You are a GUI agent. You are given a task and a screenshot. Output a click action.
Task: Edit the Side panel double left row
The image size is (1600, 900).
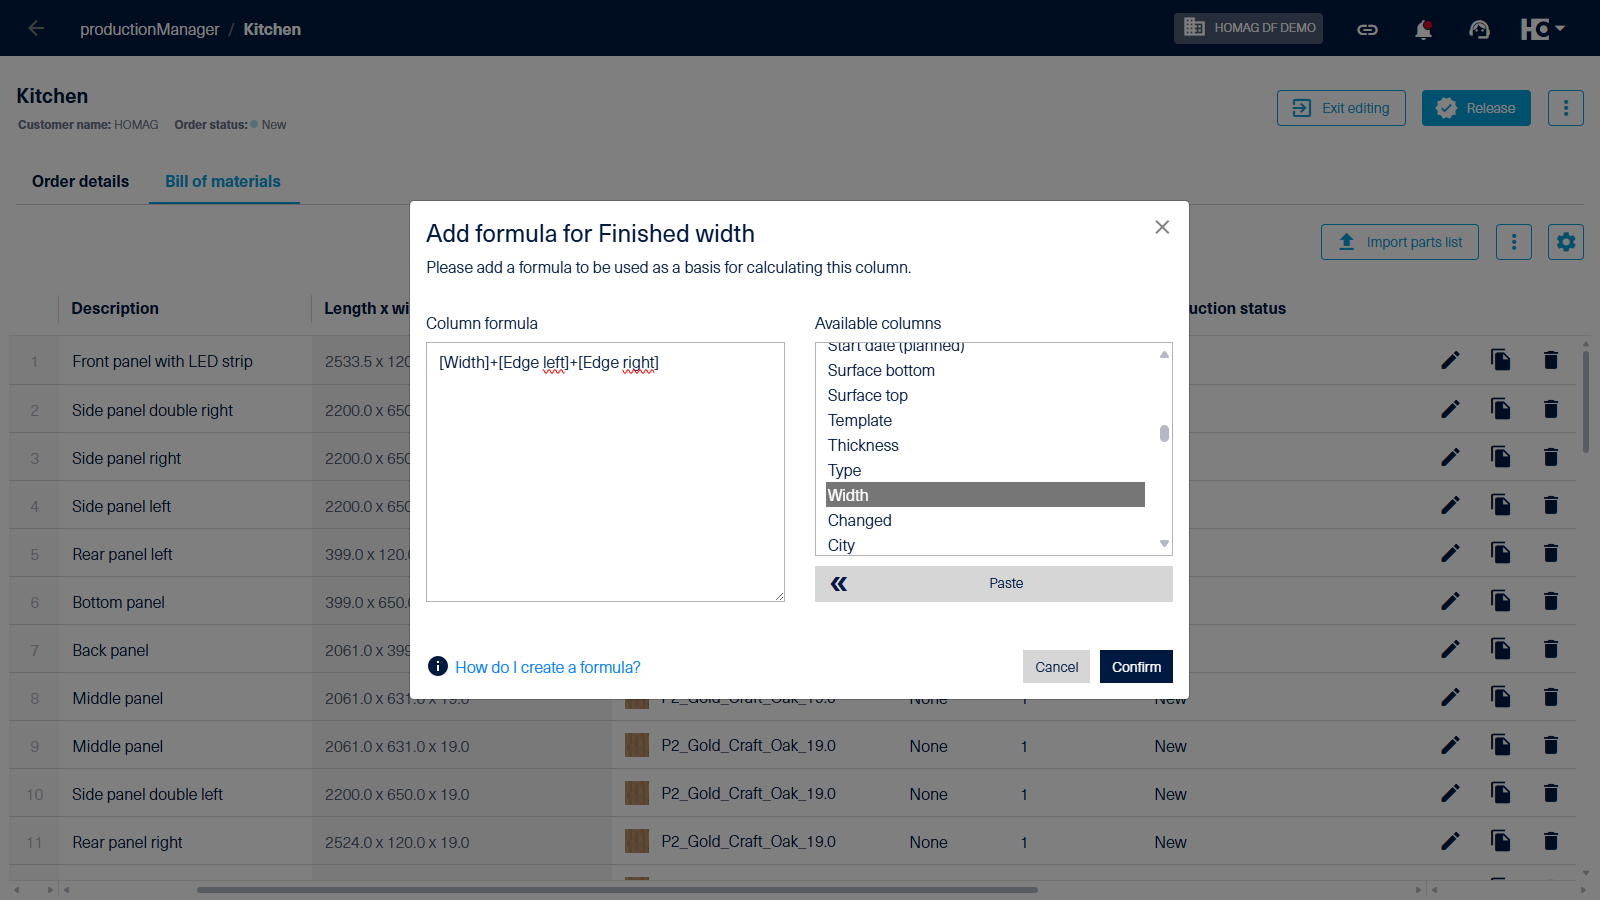click(x=1450, y=793)
